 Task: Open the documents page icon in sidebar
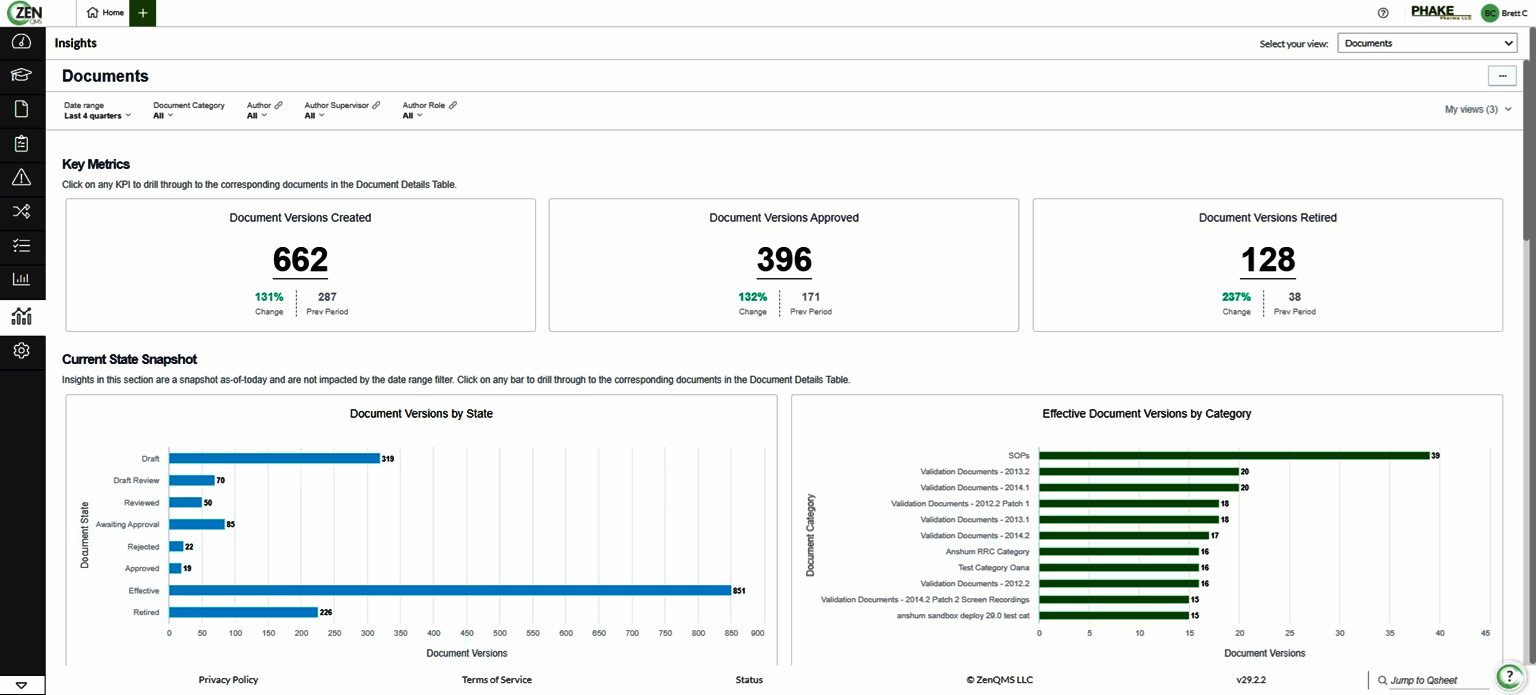(x=22, y=109)
